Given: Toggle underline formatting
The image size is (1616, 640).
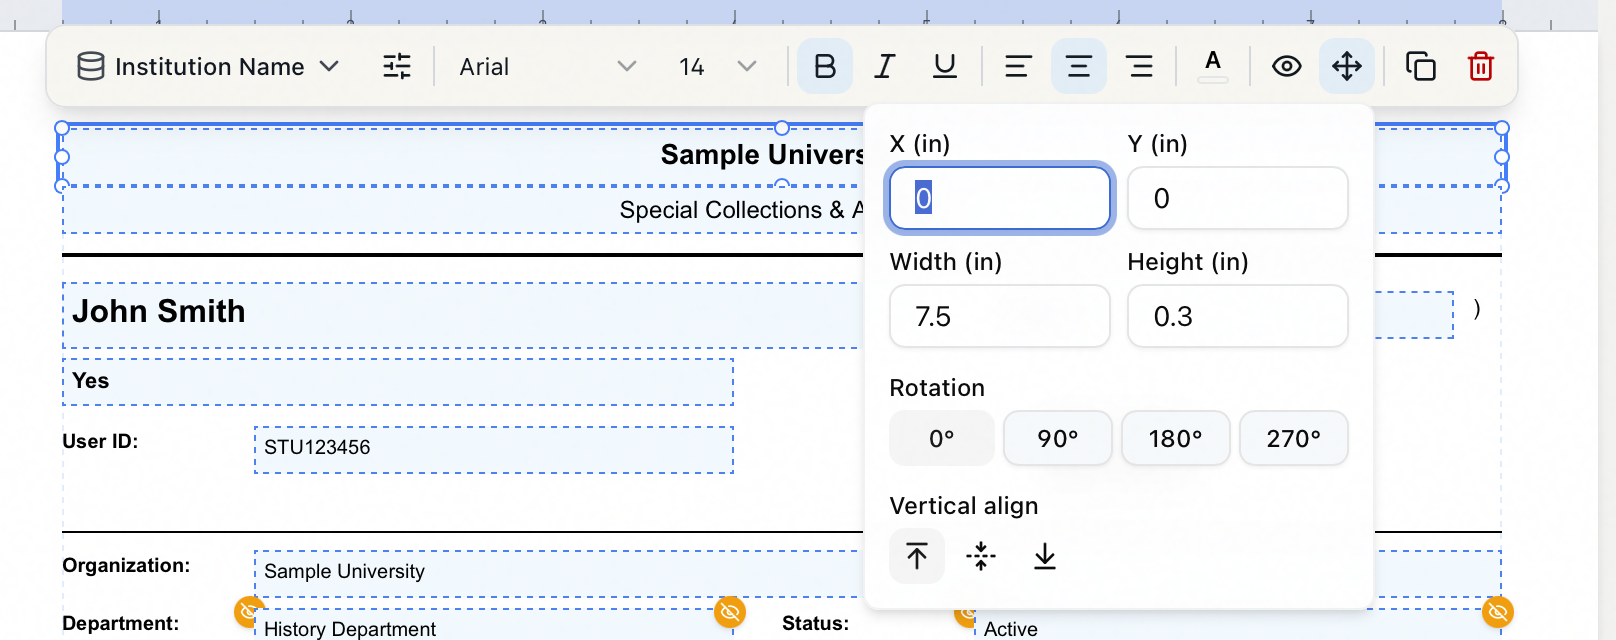Looking at the screenshot, I should pyautogui.click(x=945, y=67).
